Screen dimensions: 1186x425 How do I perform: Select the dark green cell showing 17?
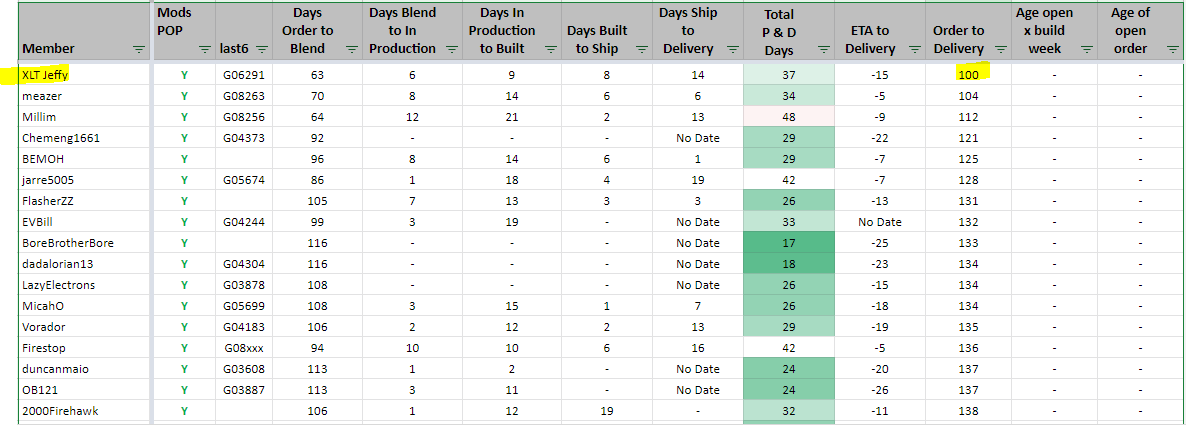point(787,243)
